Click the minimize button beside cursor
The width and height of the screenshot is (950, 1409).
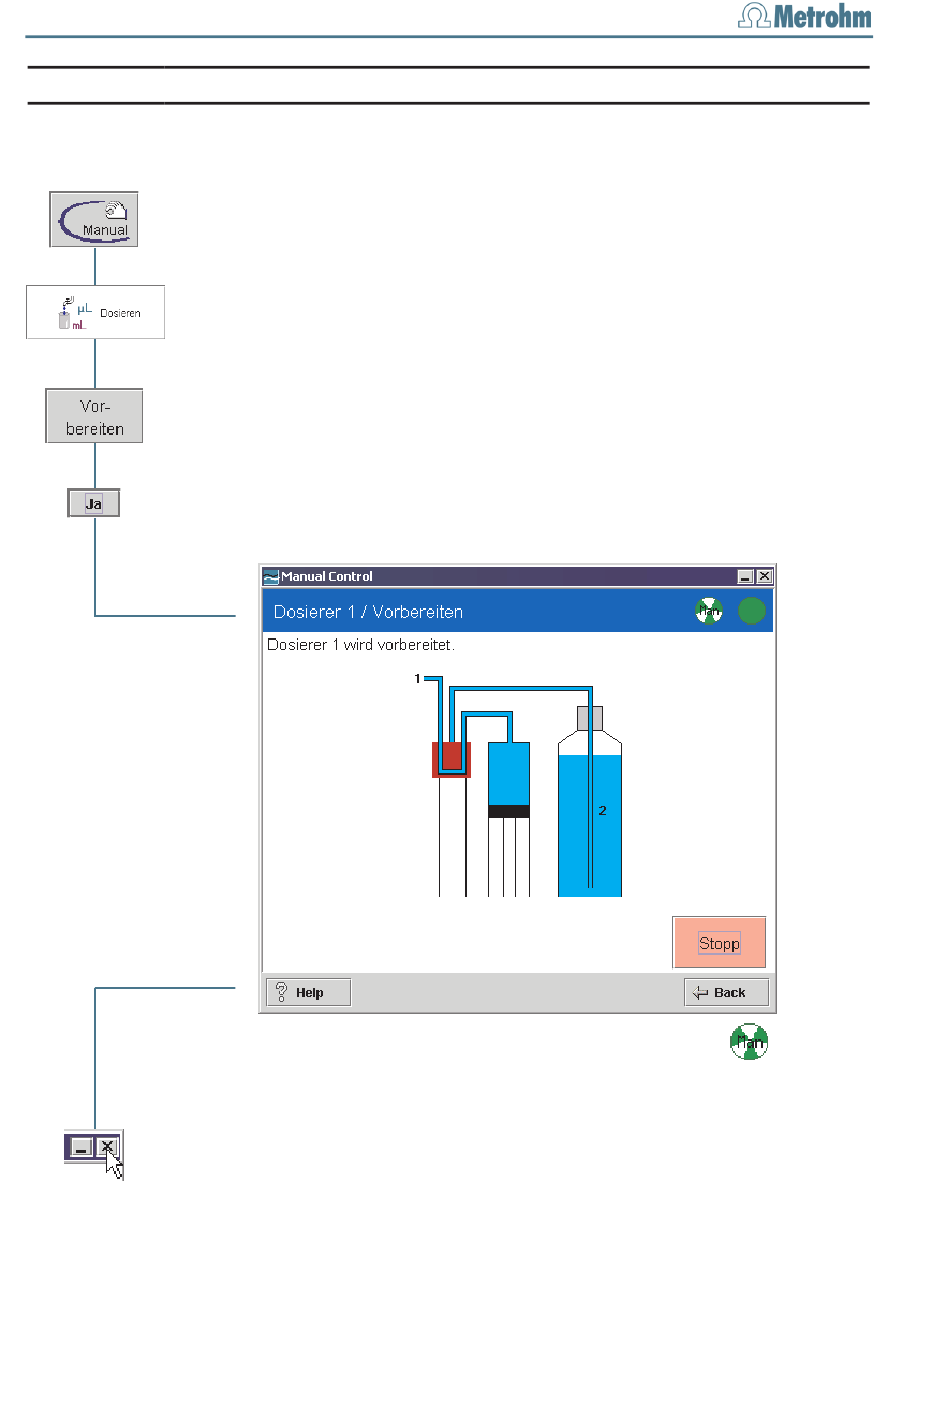[82, 1147]
